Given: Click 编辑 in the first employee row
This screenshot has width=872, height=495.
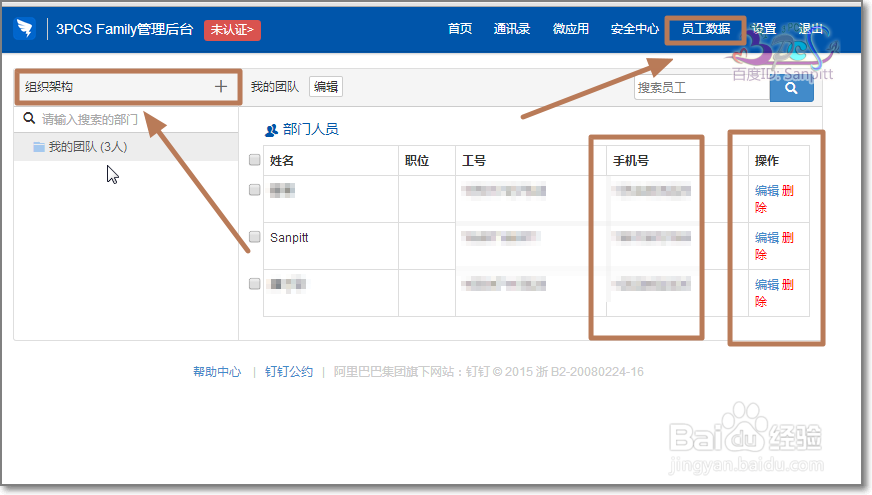Looking at the screenshot, I should pos(767,191).
